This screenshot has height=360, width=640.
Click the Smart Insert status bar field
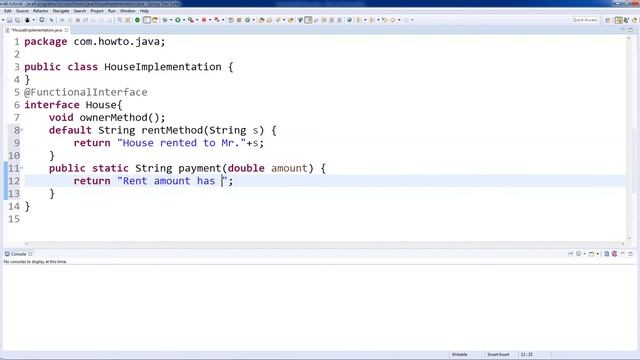point(498,354)
